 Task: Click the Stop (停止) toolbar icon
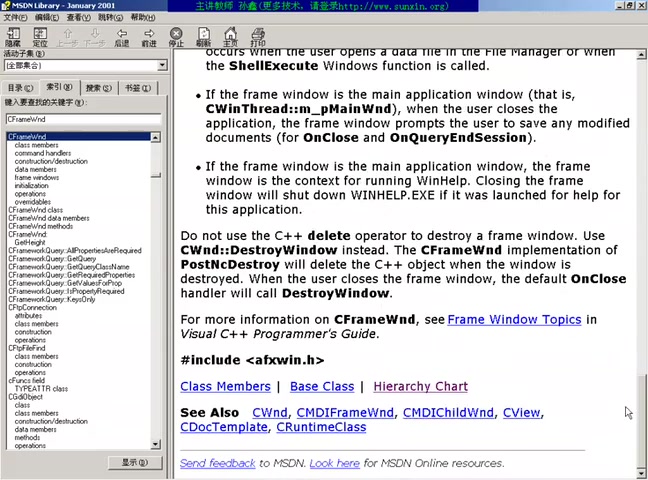[x=176, y=37]
